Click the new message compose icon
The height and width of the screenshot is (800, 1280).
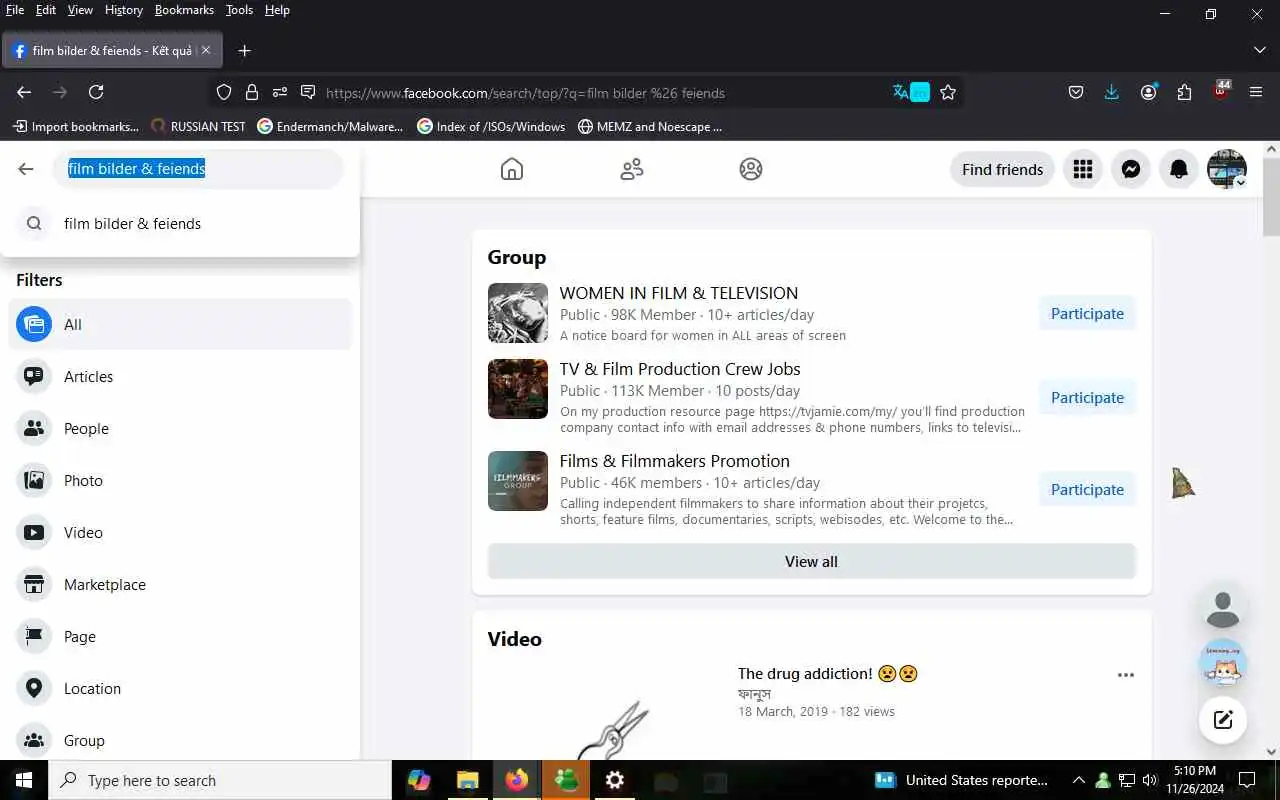1223,719
